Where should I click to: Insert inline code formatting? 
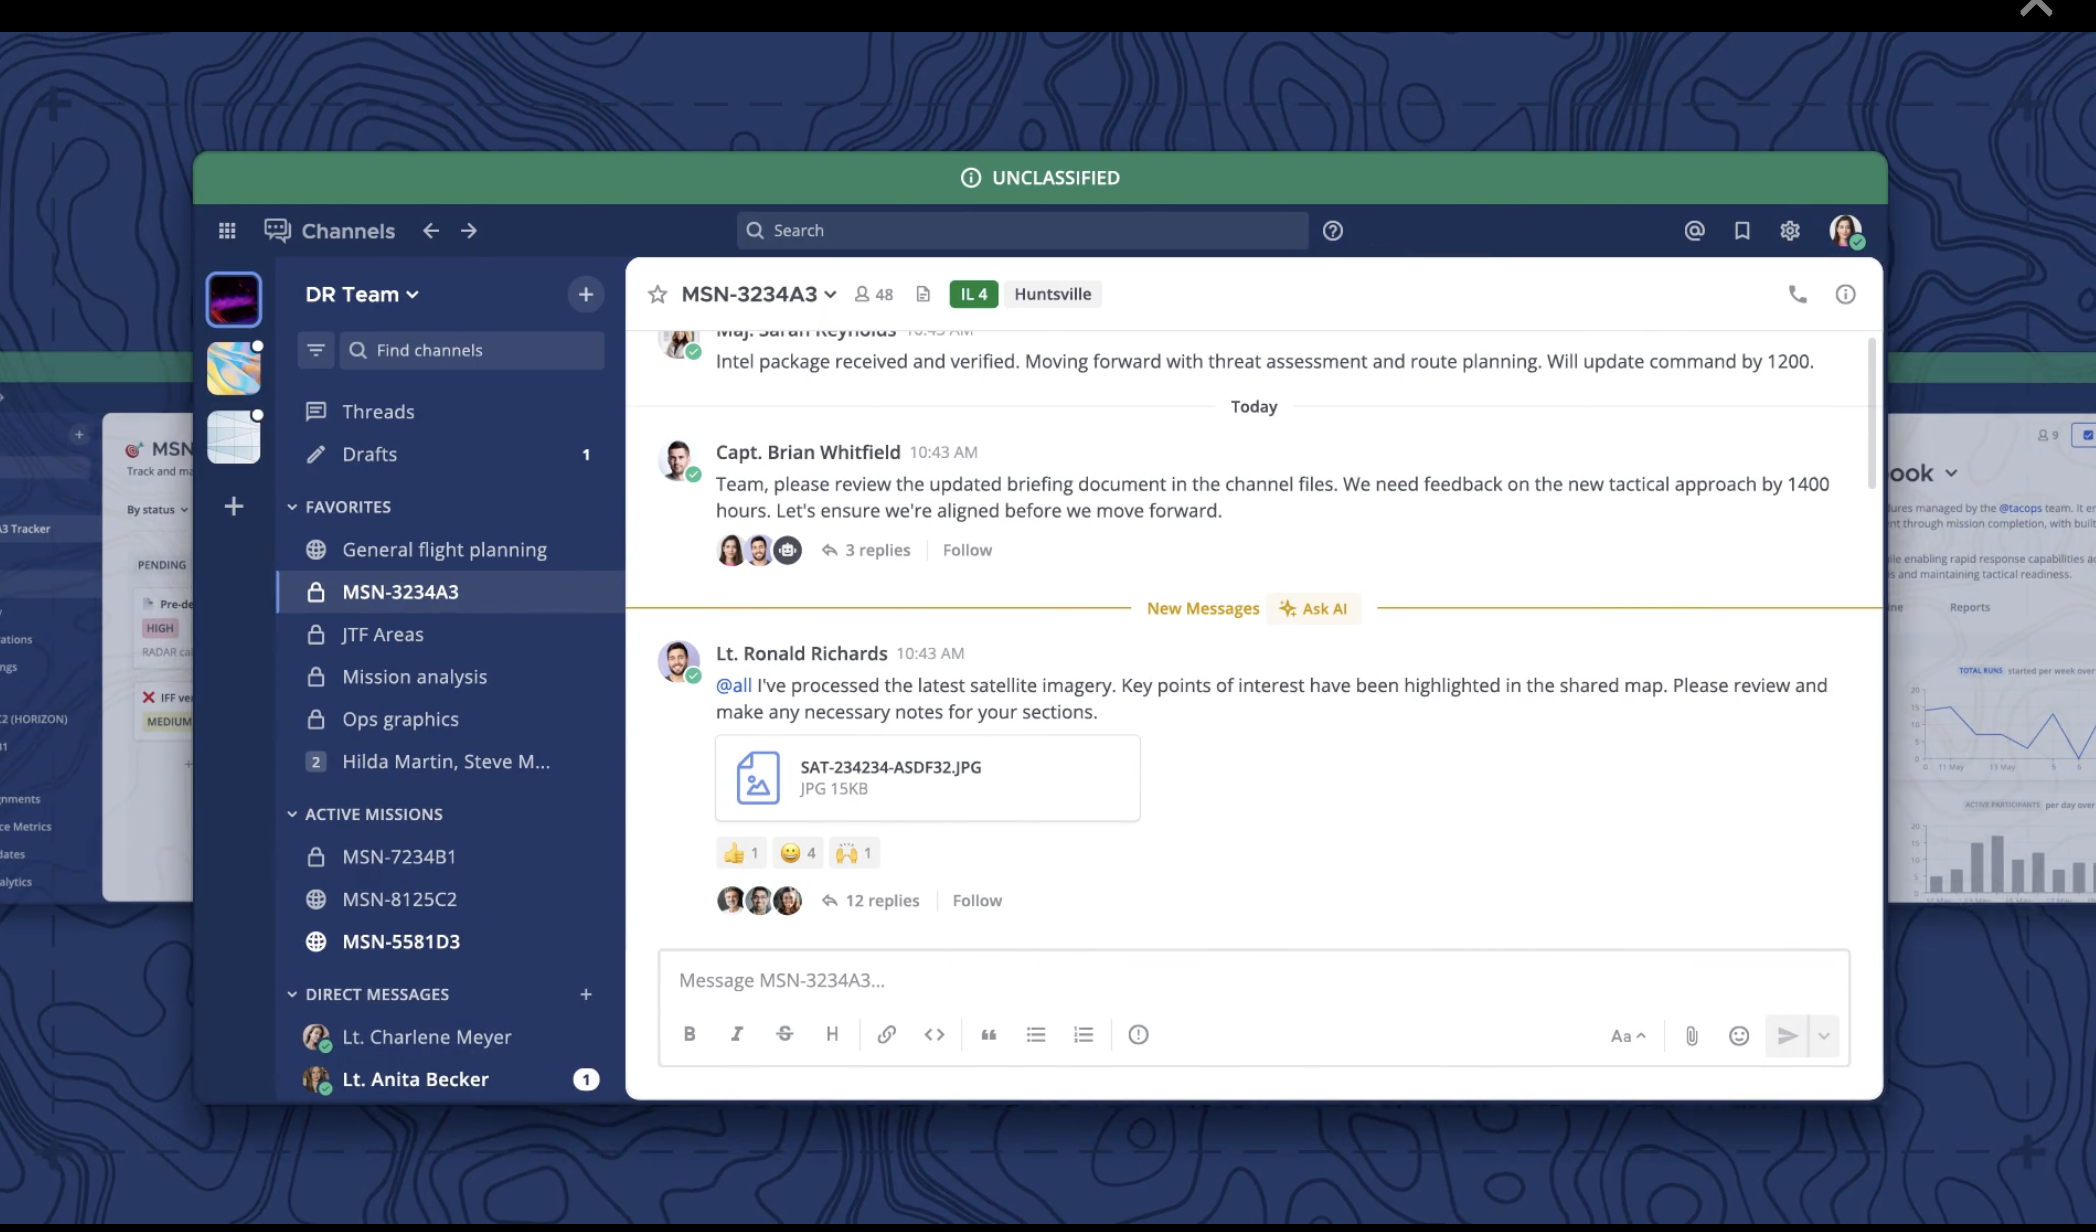[935, 1034]
